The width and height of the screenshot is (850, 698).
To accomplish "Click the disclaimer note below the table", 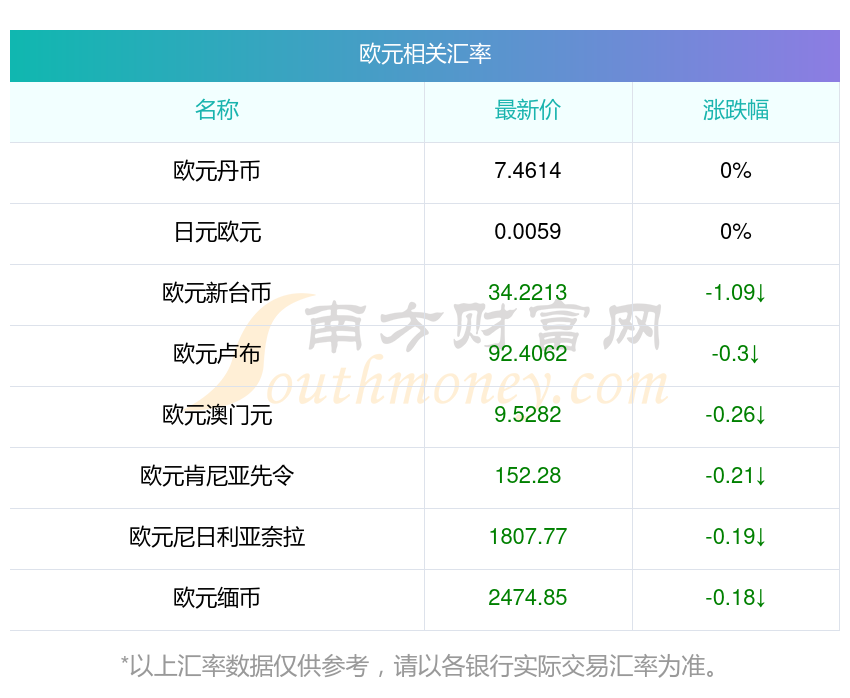I will coord(419,666).
